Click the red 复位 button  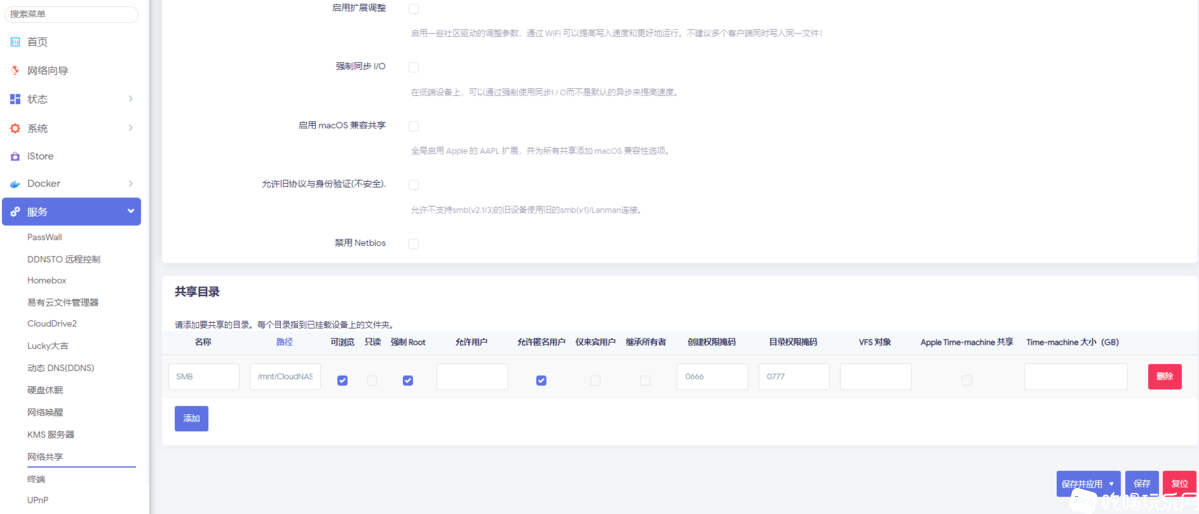1179,484
